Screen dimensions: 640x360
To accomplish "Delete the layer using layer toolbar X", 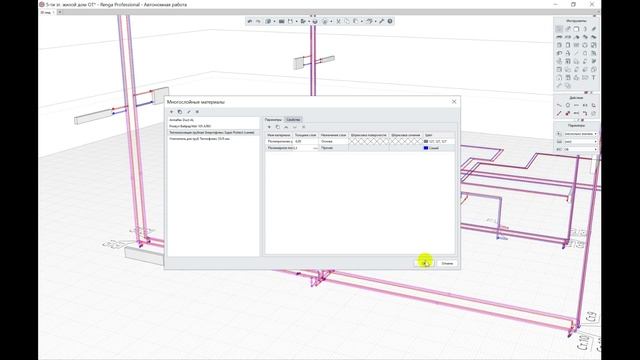I will tap(303, 127).
